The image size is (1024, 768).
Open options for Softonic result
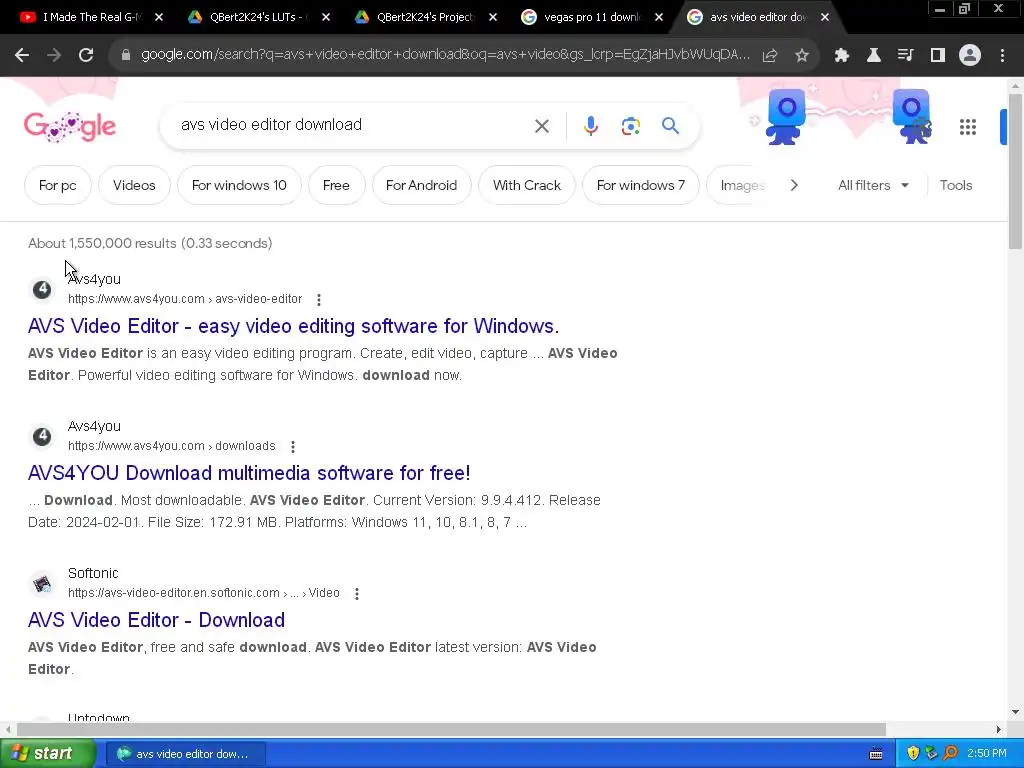[357, 594]
